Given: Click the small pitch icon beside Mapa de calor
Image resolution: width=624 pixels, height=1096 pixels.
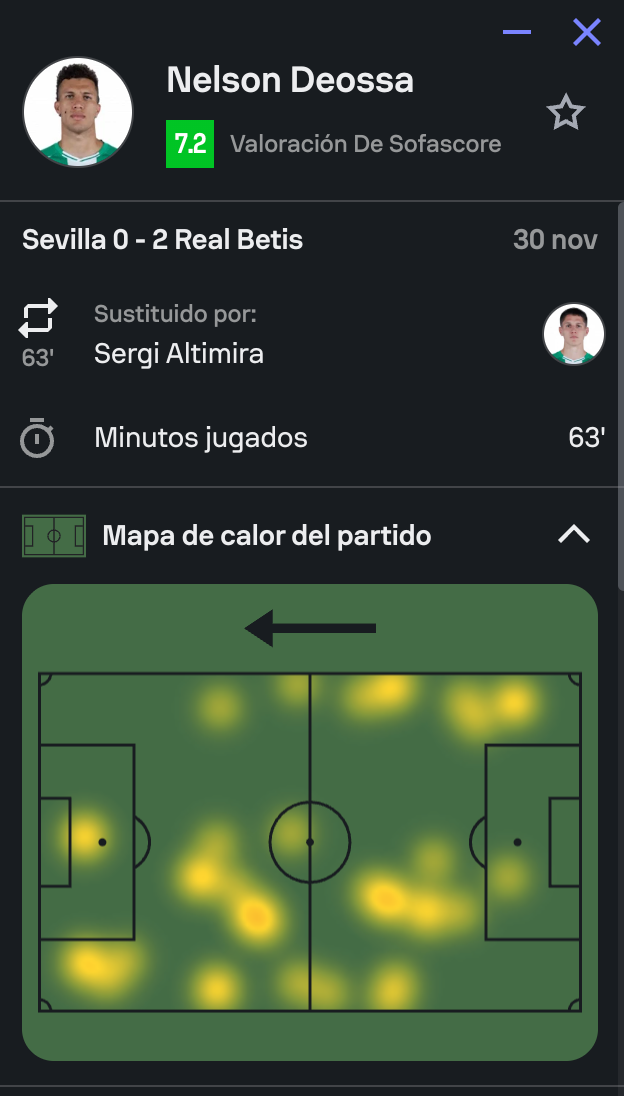Looking at the screenshot, I should coord(53,536).
